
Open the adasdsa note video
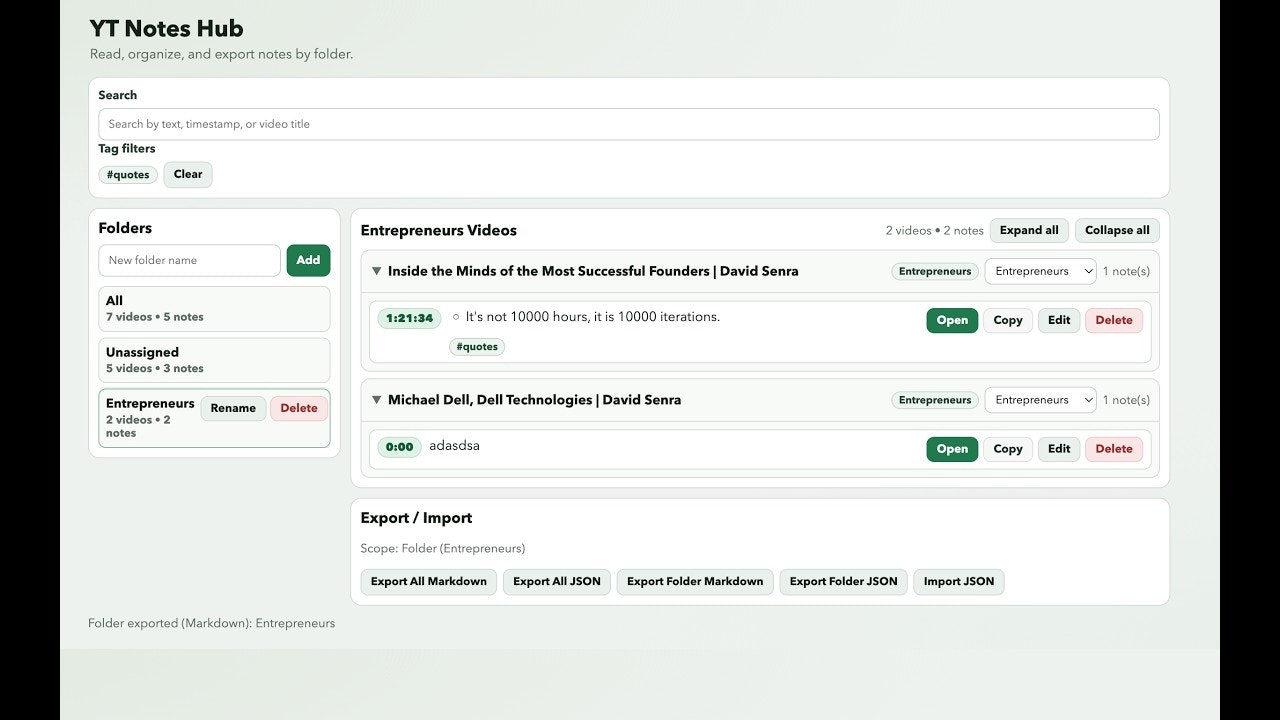952,449
